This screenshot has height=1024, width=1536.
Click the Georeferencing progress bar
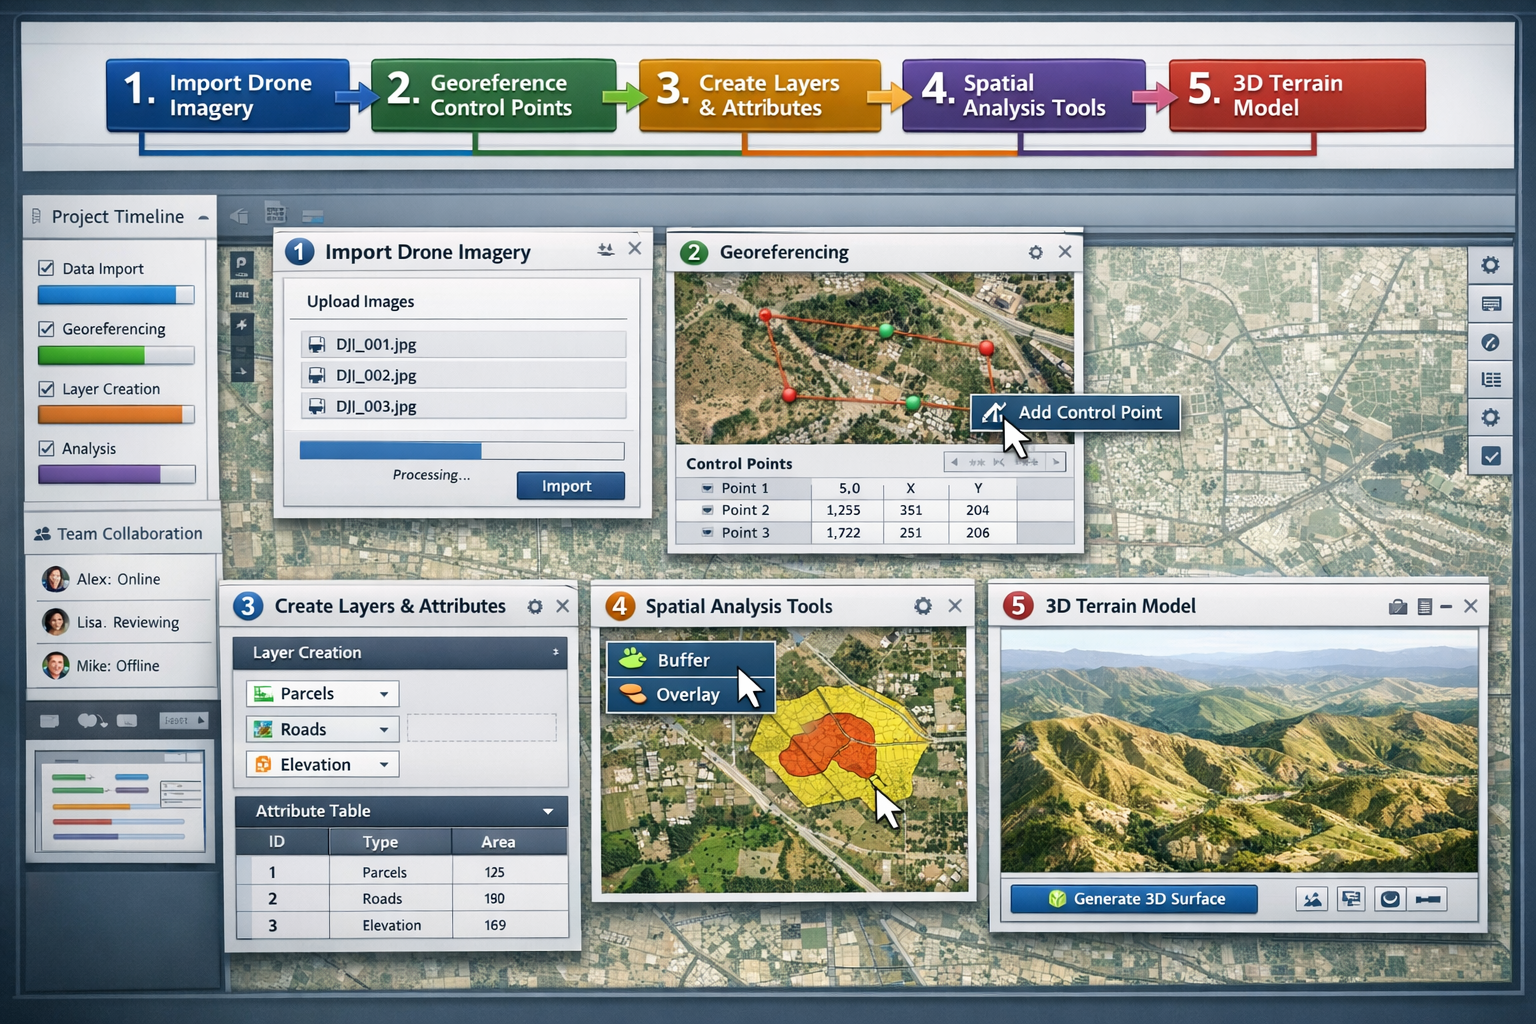tap(114, 355)
